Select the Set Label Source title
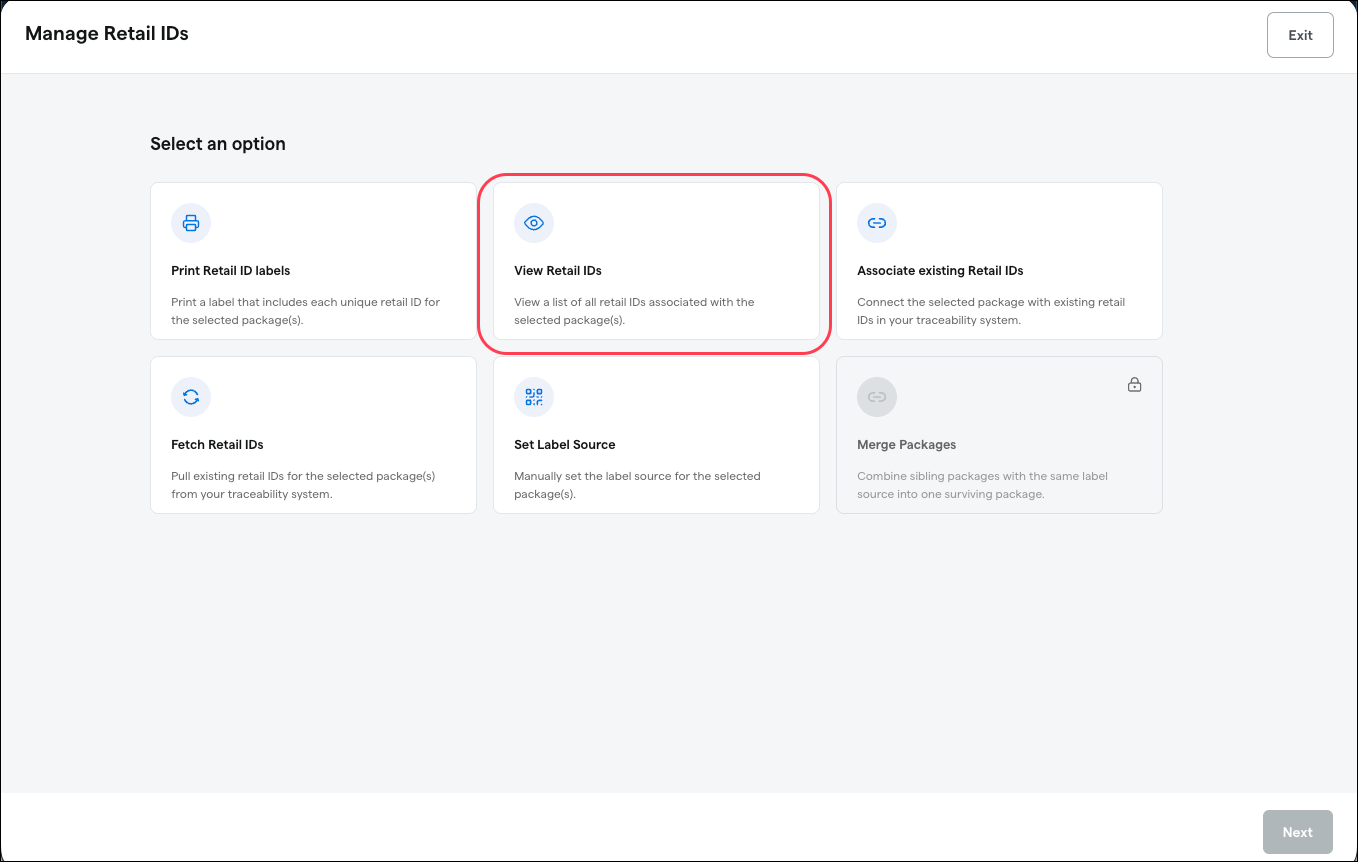1358x862 pixels. point(565,445)
